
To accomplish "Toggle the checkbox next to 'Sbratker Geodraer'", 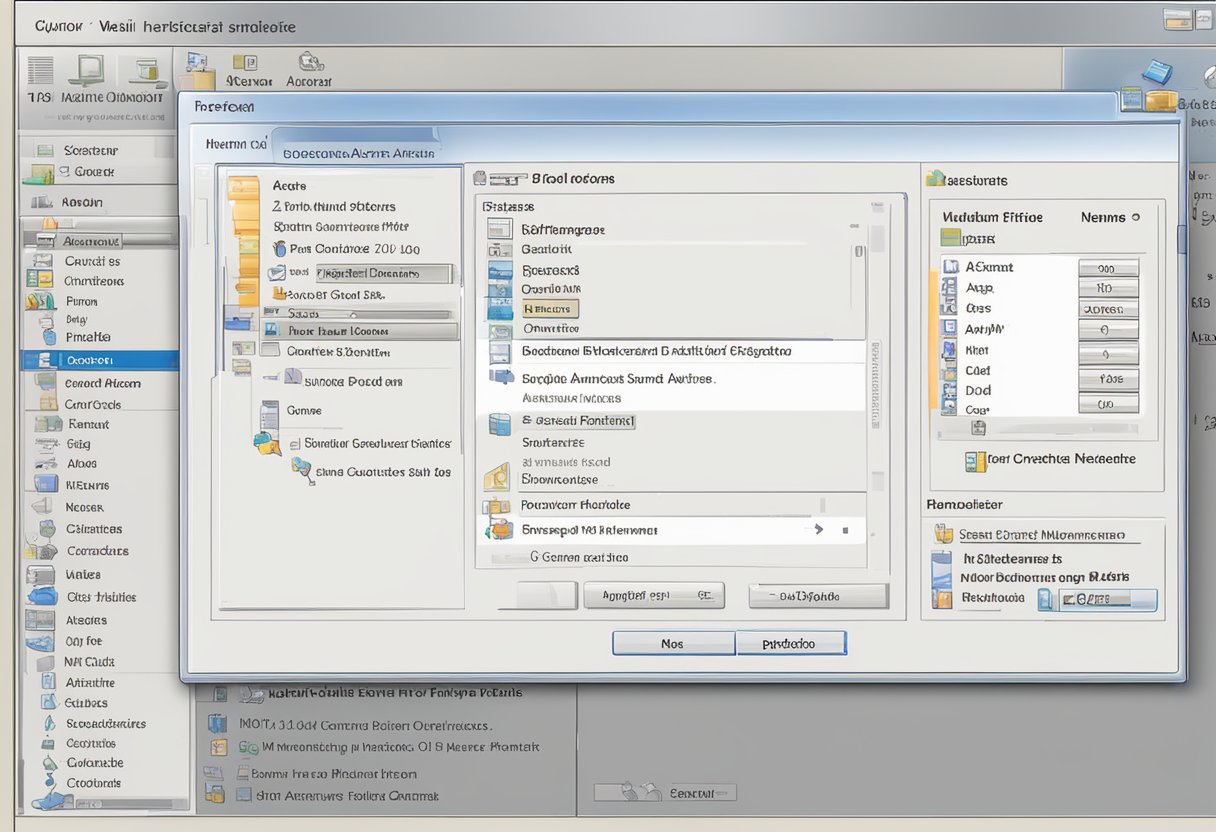I will point(295,443).
